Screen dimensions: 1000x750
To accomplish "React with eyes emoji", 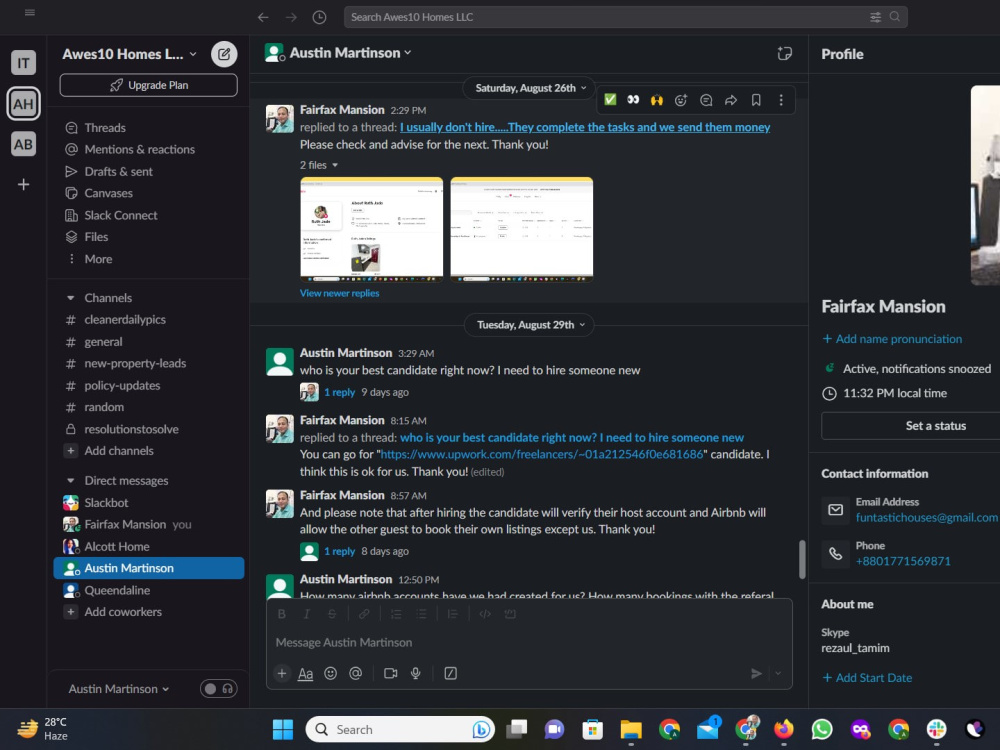I will pyautogui.click(x=633, y=99).
